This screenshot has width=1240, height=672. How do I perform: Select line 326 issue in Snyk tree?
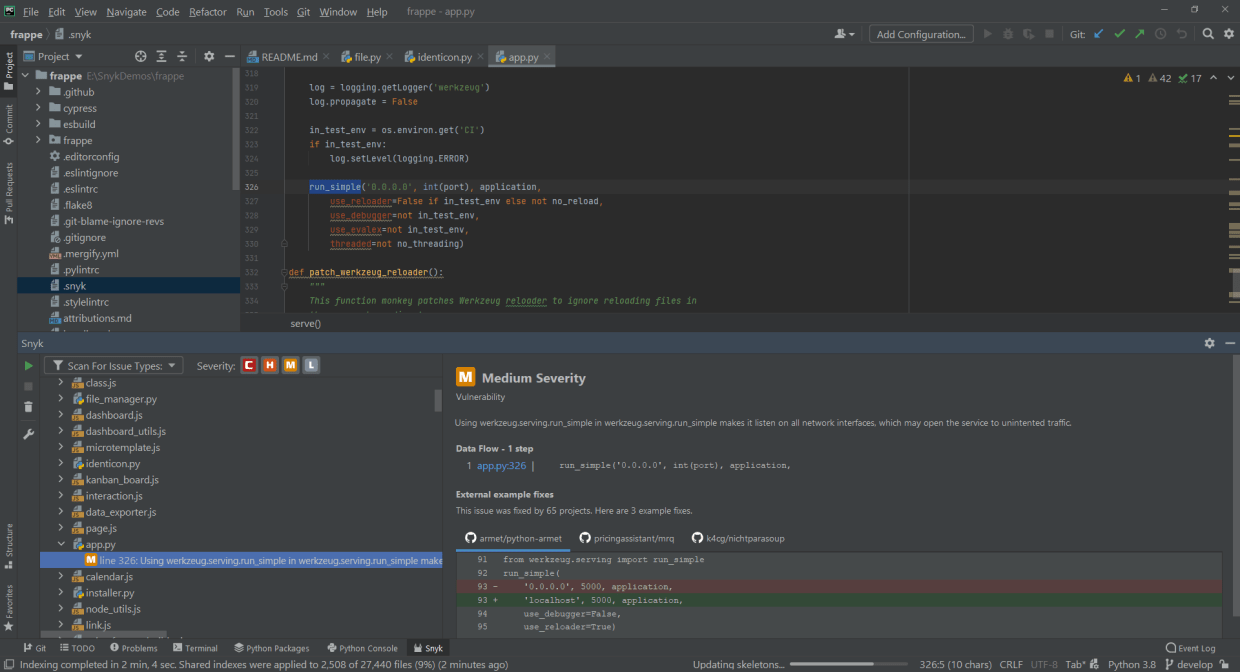click(x=240, y=561)
